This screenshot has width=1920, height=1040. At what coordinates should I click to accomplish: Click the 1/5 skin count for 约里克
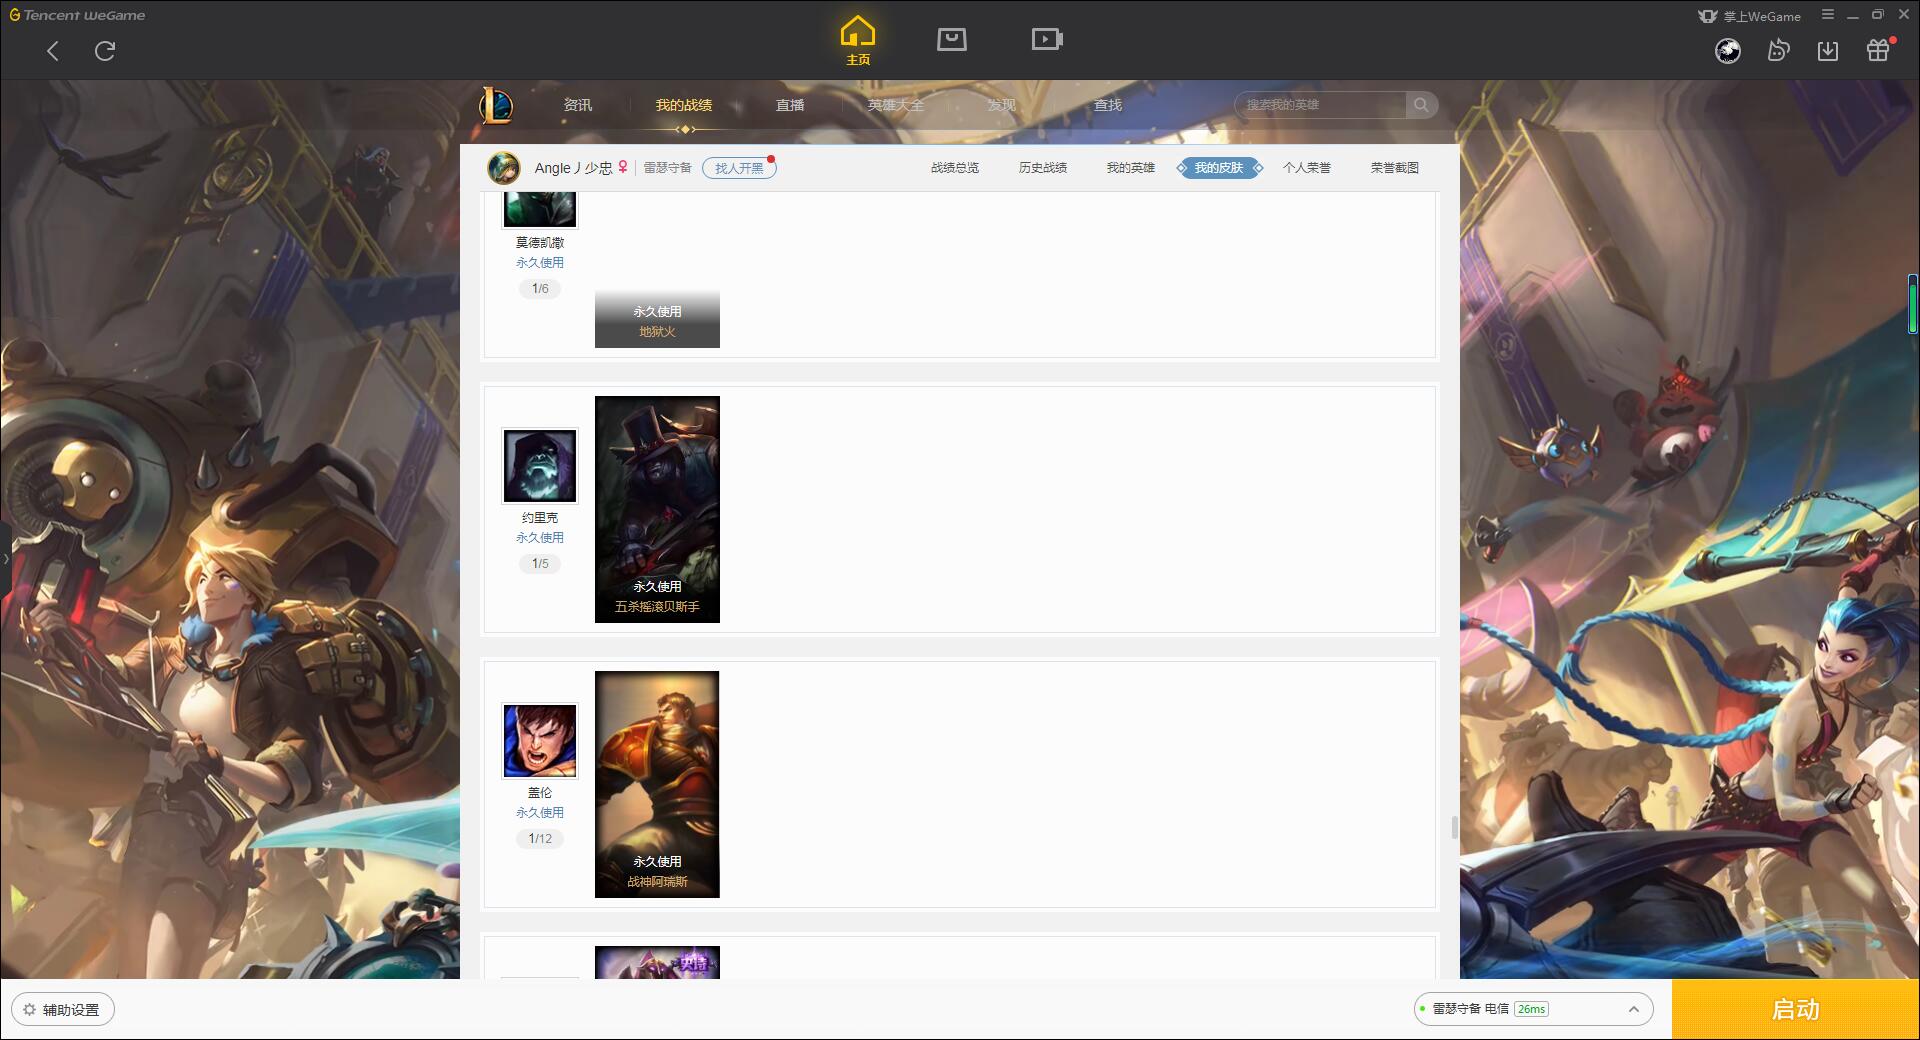[x=540, y=564]
